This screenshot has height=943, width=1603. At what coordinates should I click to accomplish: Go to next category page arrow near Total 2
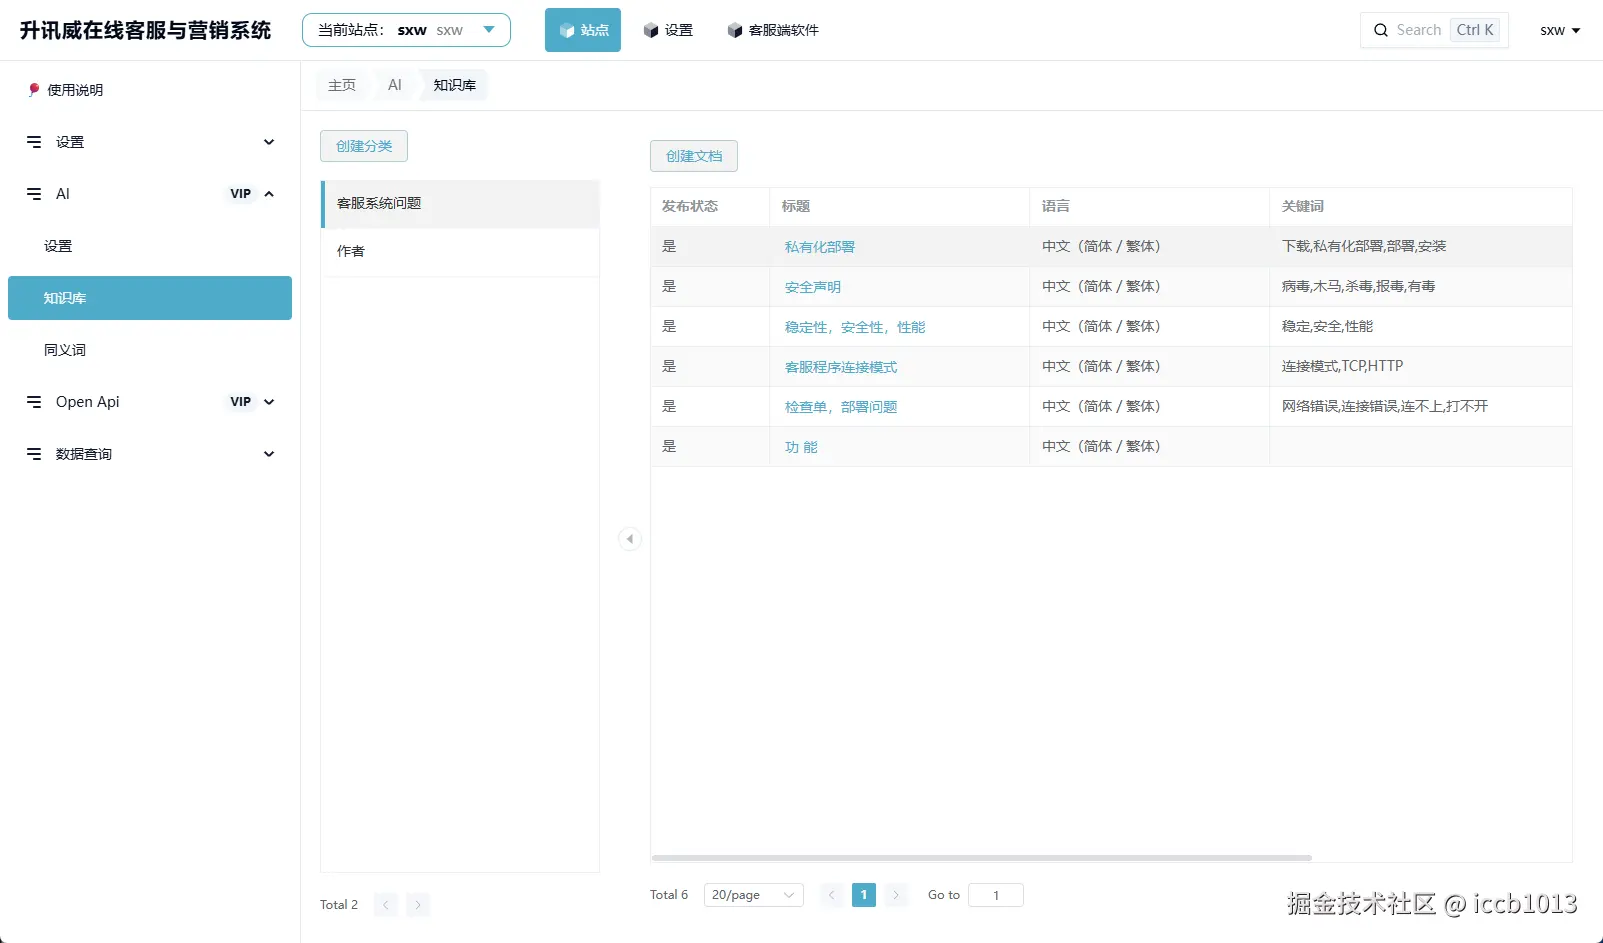click(x=418, y=905)
